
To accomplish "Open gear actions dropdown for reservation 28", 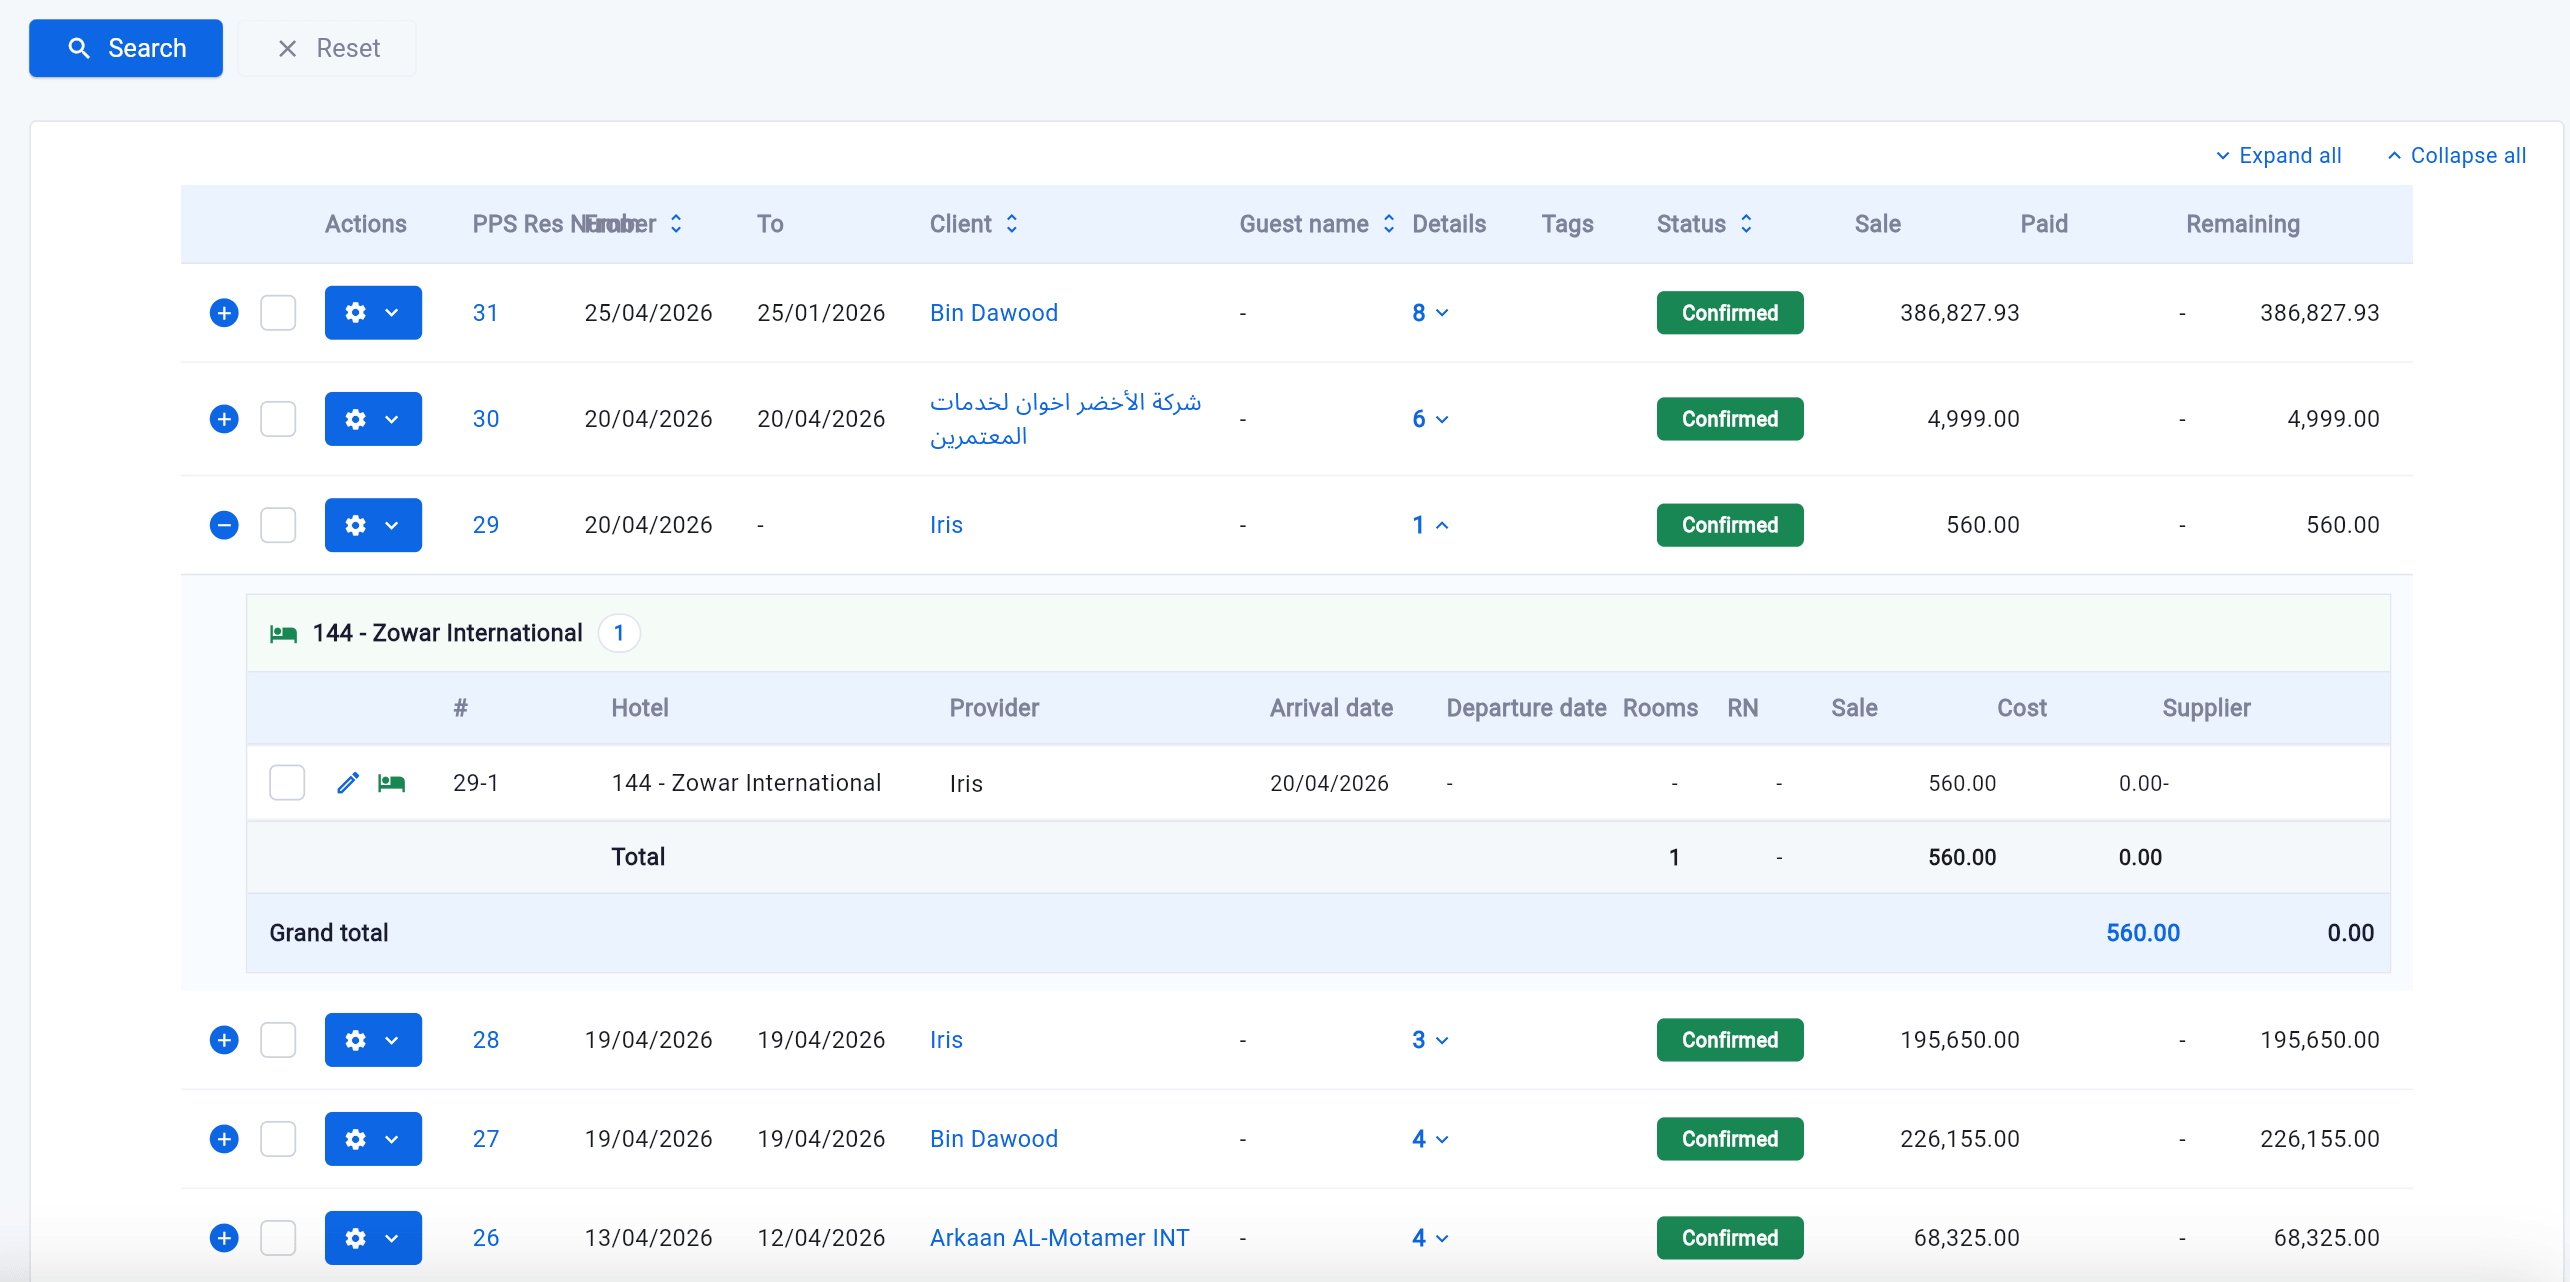I will (373, 1040).
